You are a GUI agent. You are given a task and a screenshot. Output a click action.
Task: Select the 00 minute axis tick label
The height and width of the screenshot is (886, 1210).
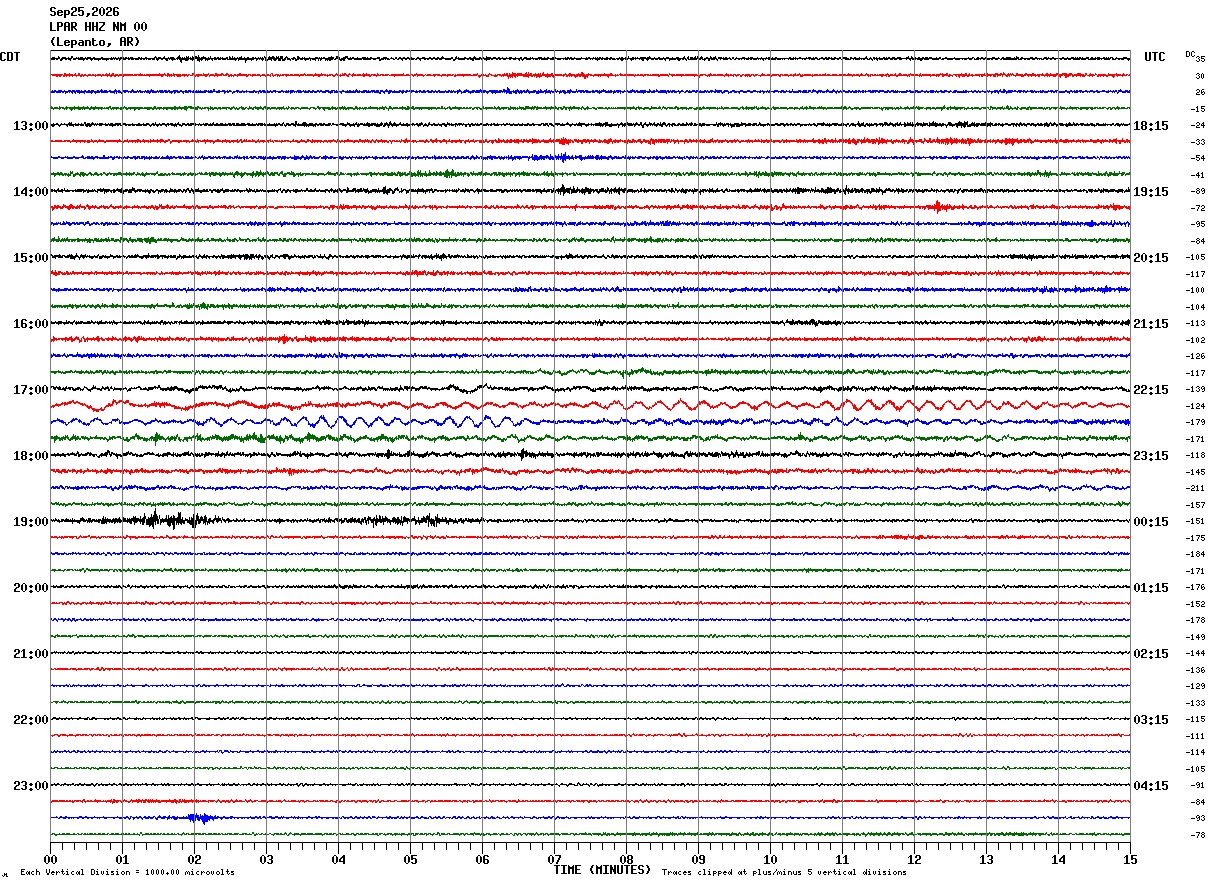(x=50, y=859)
